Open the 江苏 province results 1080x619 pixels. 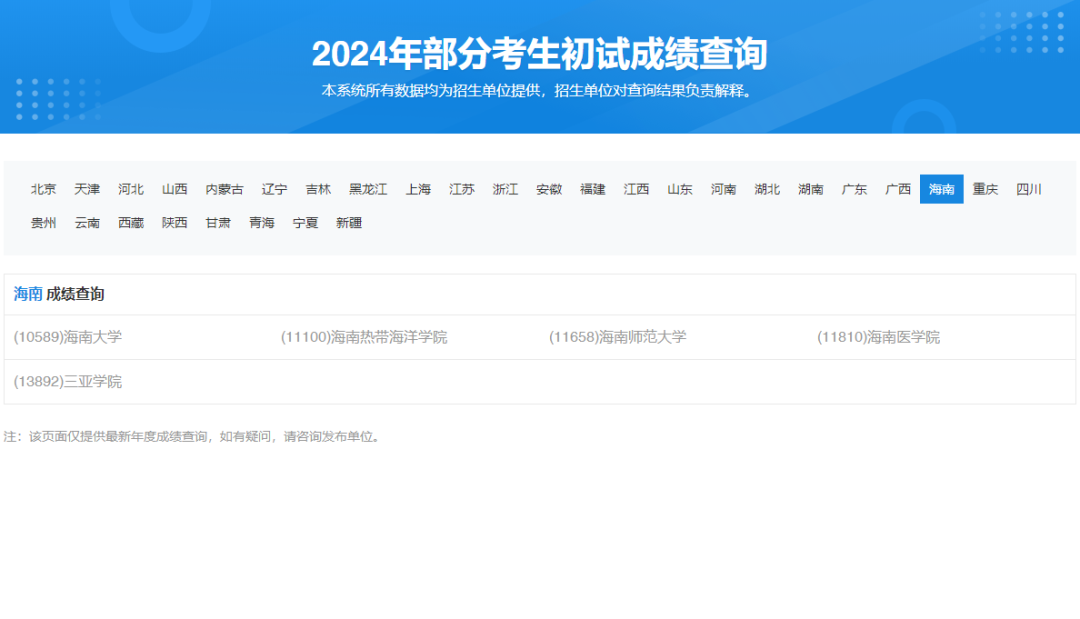click(461, 189)
